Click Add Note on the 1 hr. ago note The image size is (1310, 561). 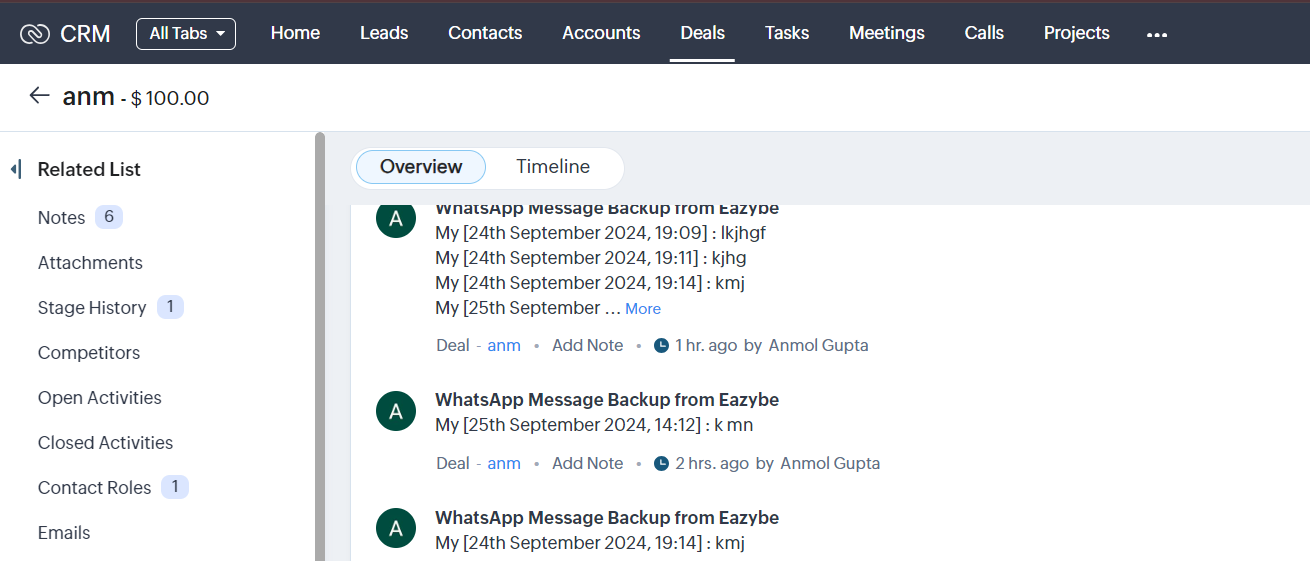coord(588,345)
